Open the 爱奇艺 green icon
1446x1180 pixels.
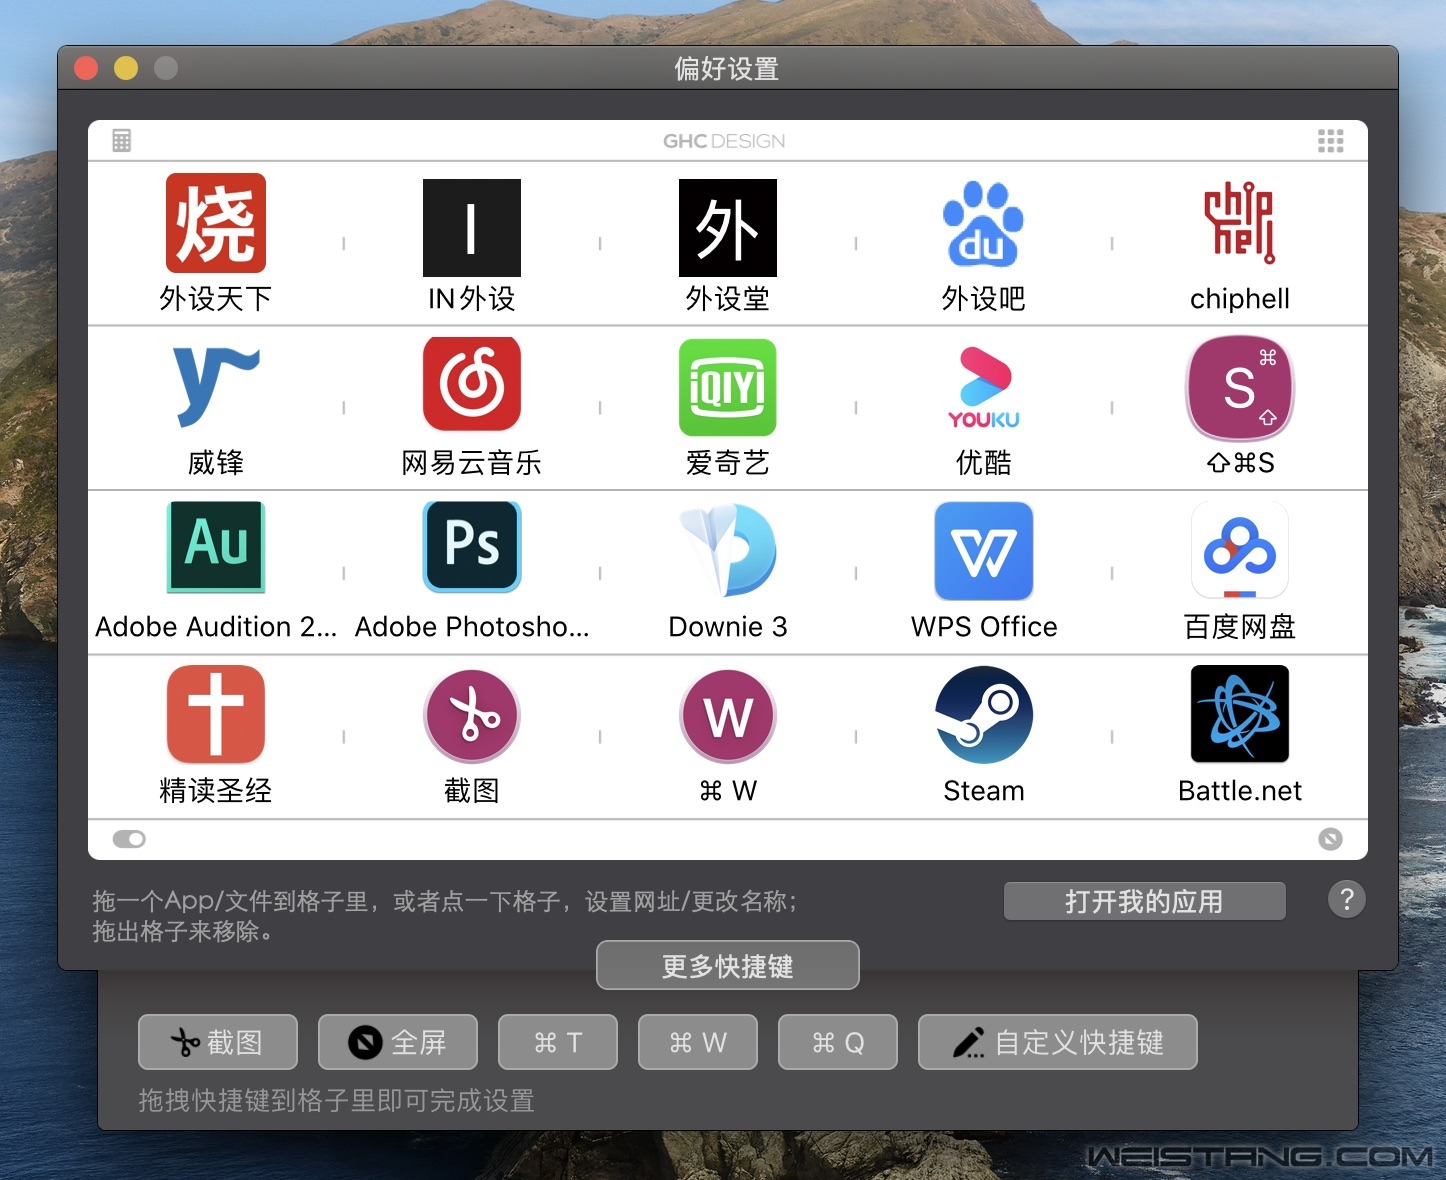pyautogui.click(x=728, y=388)
